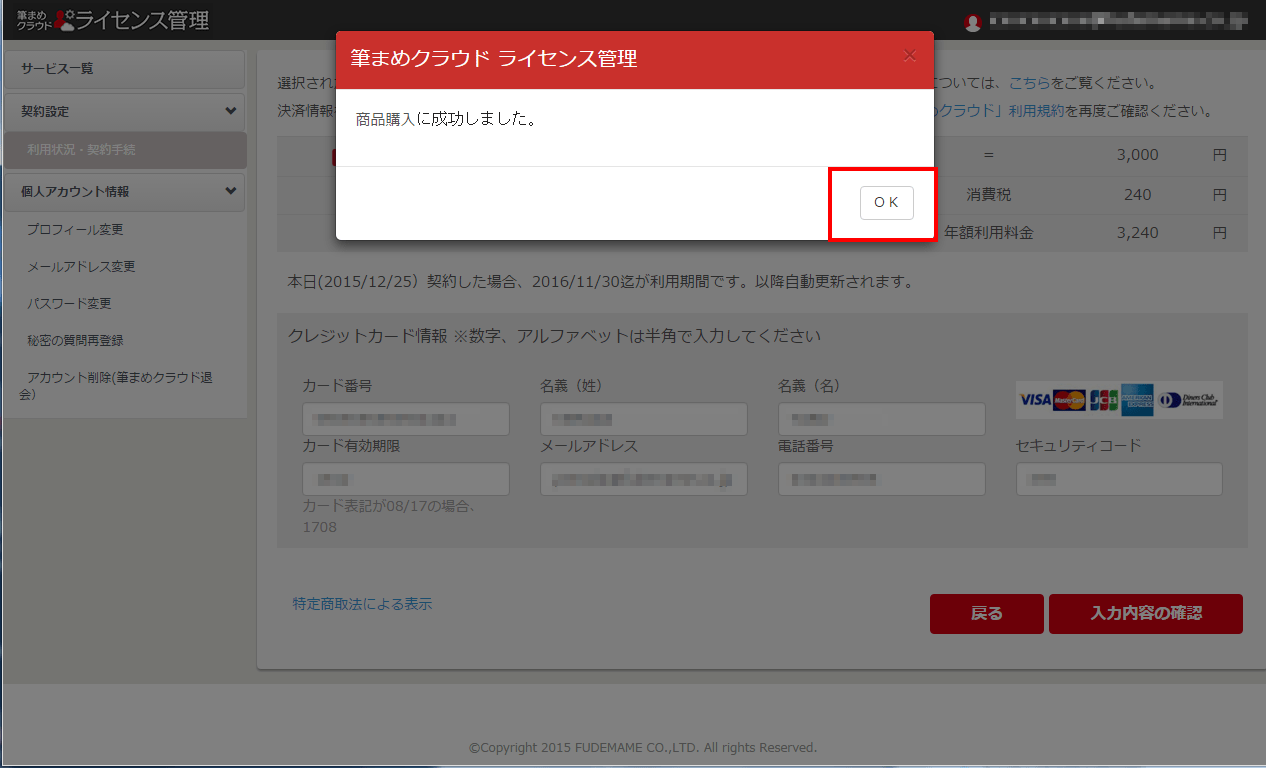Click the 戻る button

[x=986, y=614]
